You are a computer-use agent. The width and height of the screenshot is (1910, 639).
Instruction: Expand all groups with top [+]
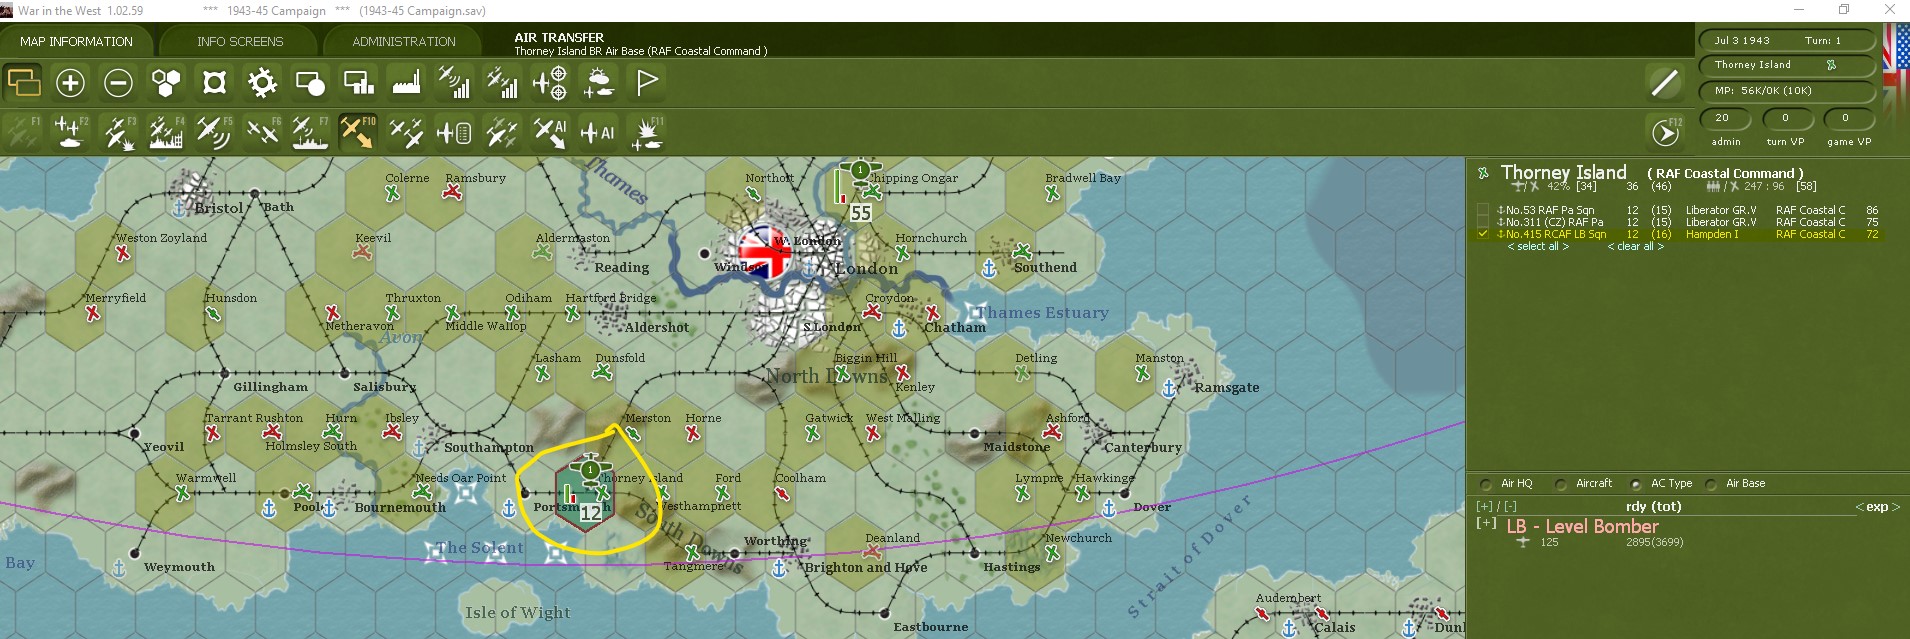(x=1484, y=507)
